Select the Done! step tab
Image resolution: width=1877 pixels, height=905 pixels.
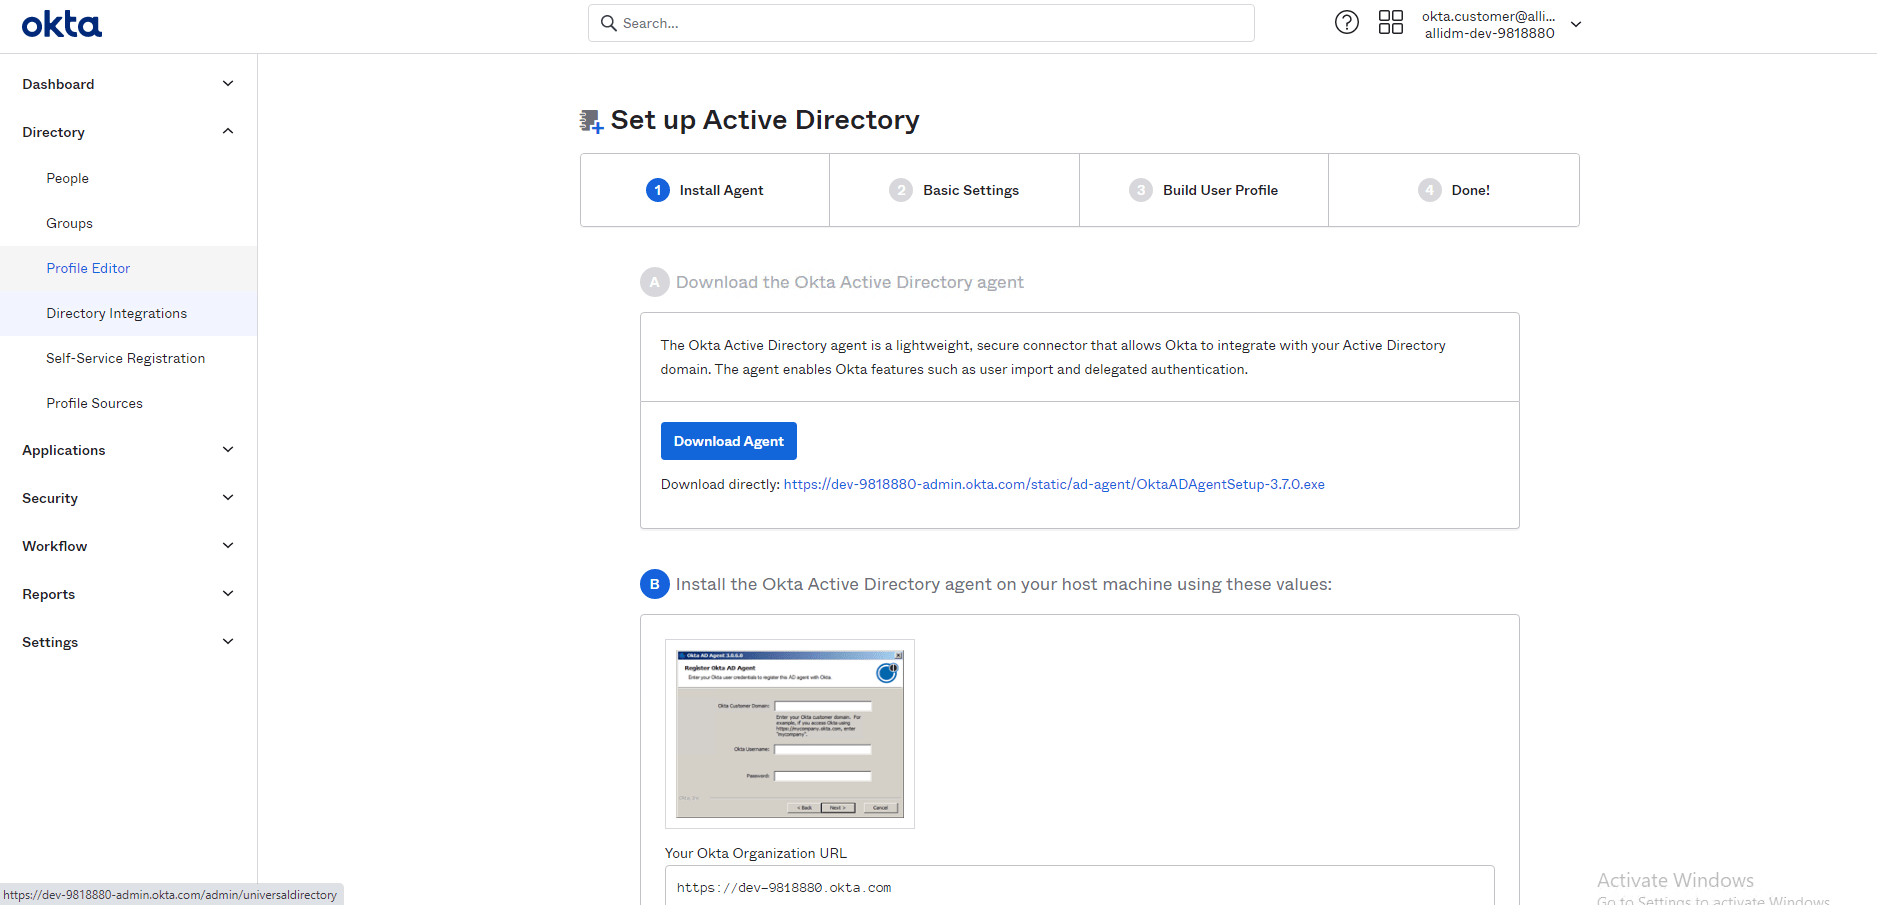point(1454,190)
